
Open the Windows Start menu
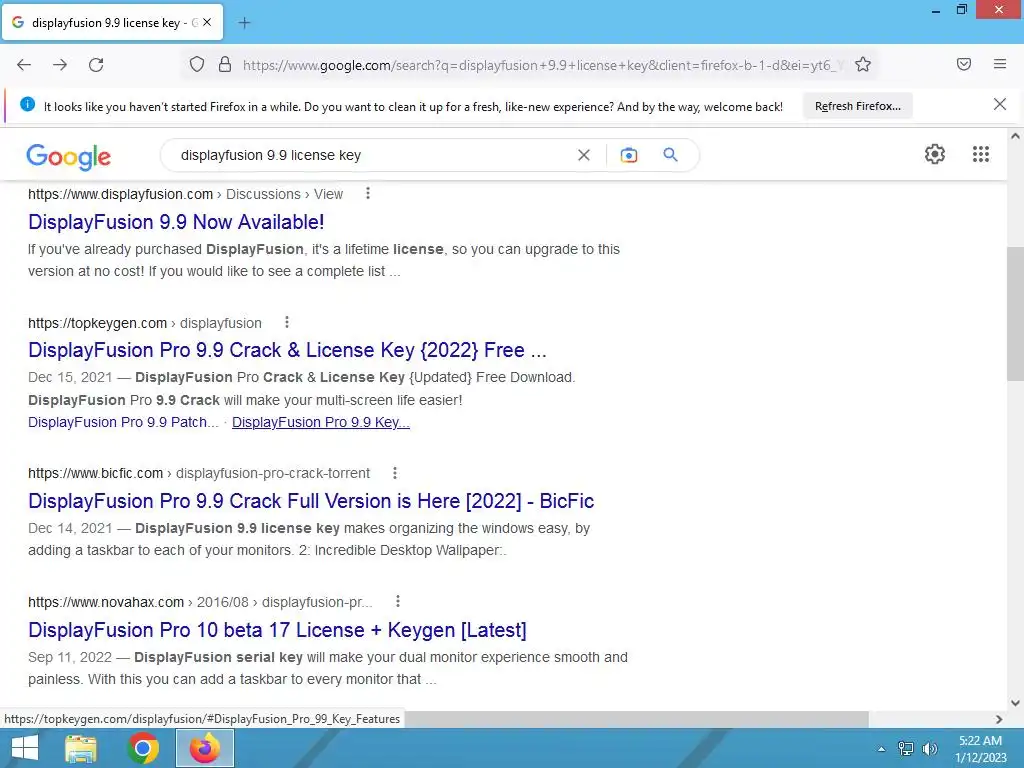coord(25,748)
